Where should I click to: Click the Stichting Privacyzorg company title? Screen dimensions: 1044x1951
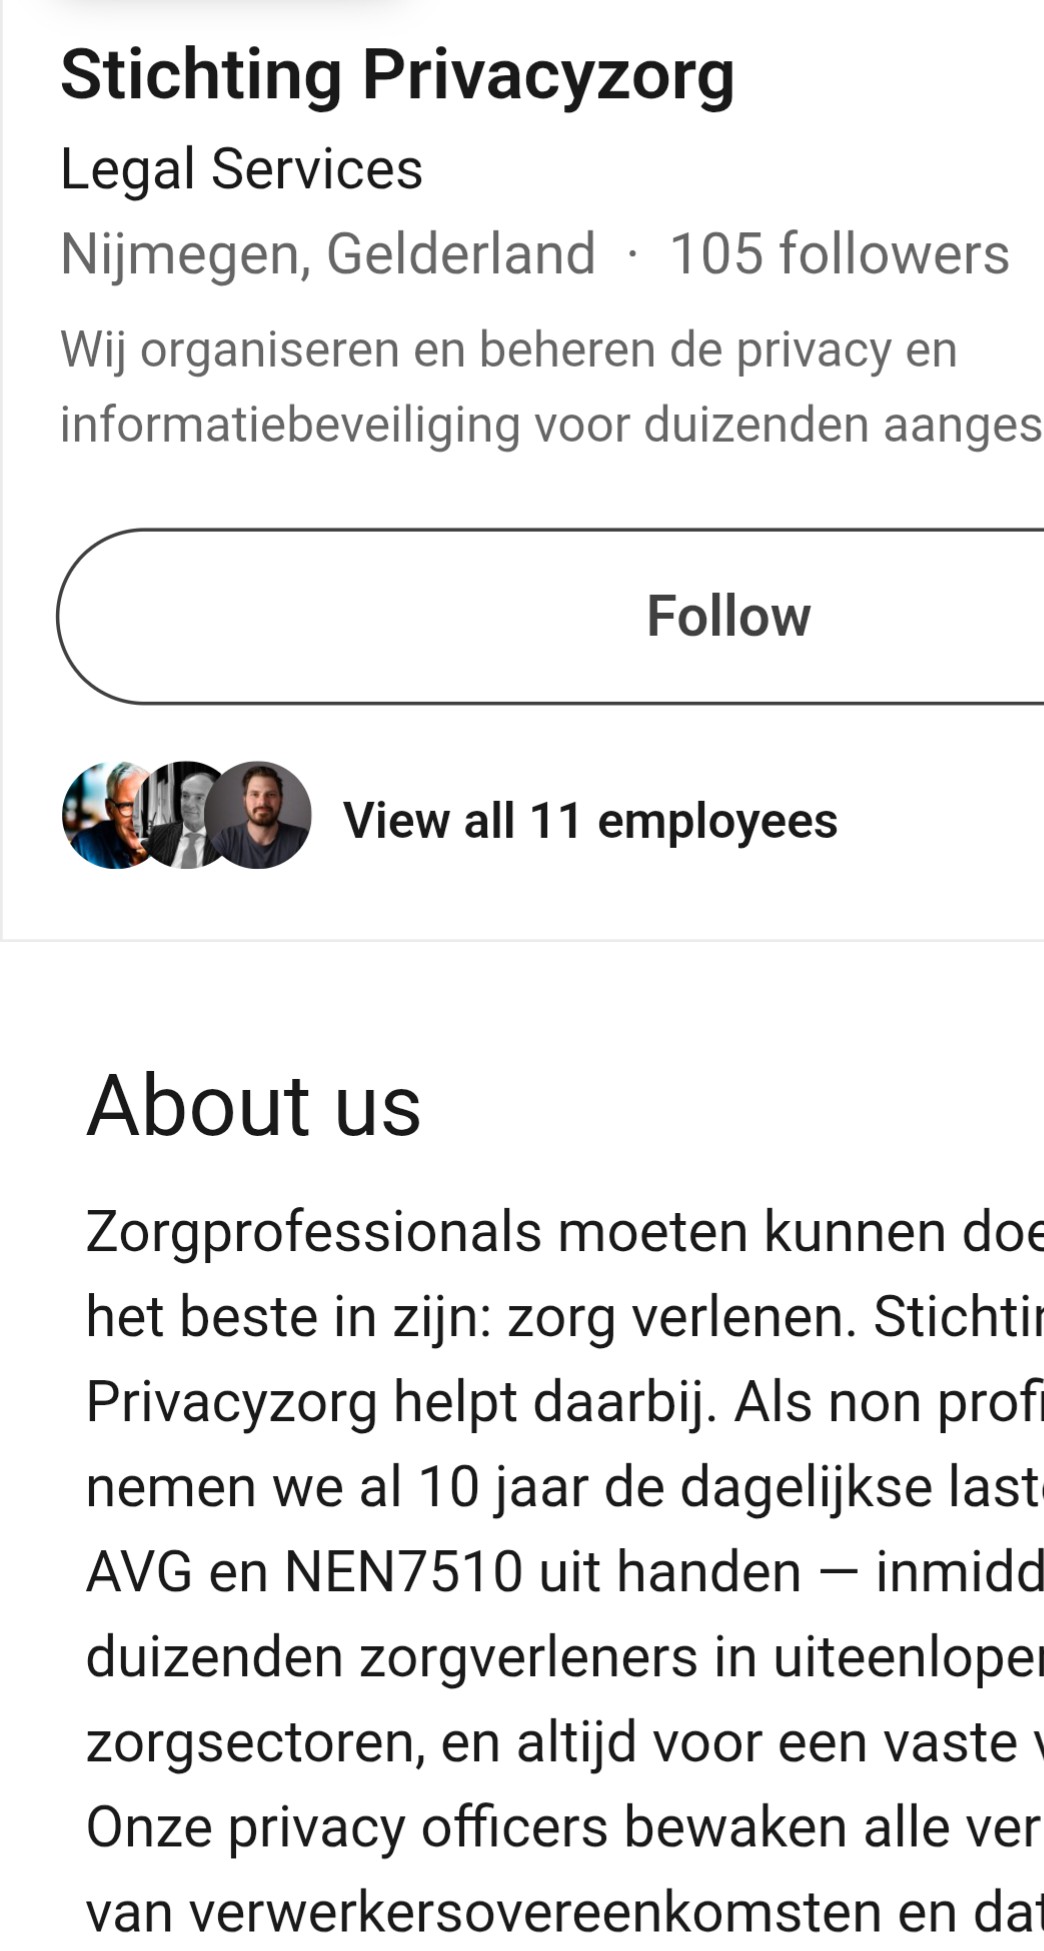point(397,76)
